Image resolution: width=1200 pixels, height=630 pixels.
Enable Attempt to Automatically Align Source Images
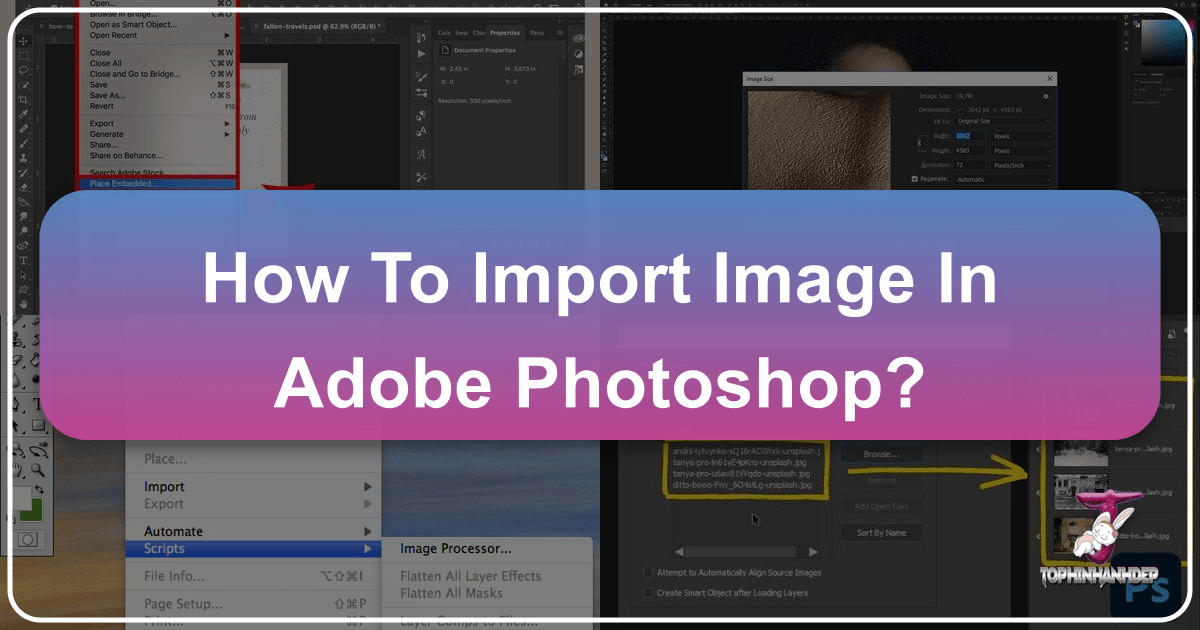[648, 571]
